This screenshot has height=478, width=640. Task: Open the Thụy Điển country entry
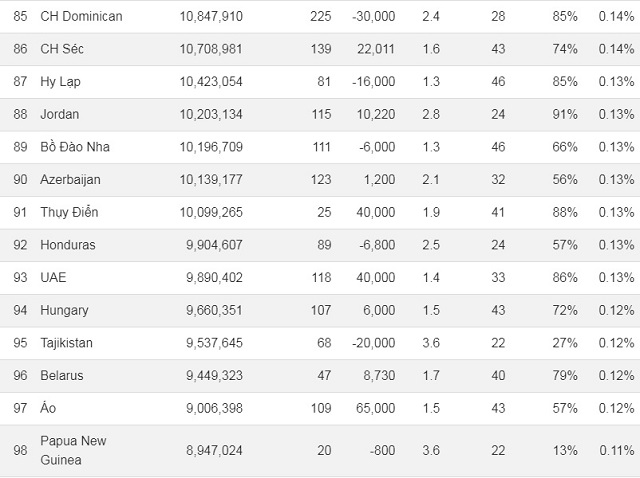pyautogui.click(x=69, y=212)
